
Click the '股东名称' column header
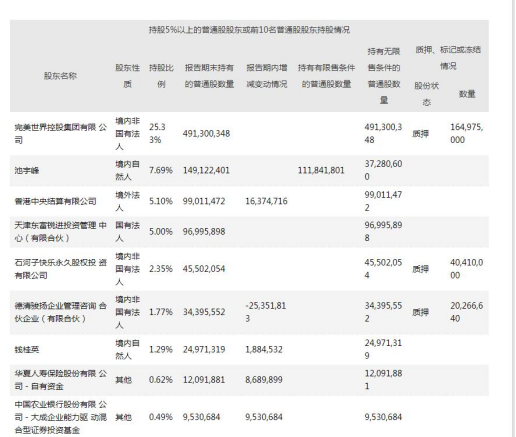point(60,76)
